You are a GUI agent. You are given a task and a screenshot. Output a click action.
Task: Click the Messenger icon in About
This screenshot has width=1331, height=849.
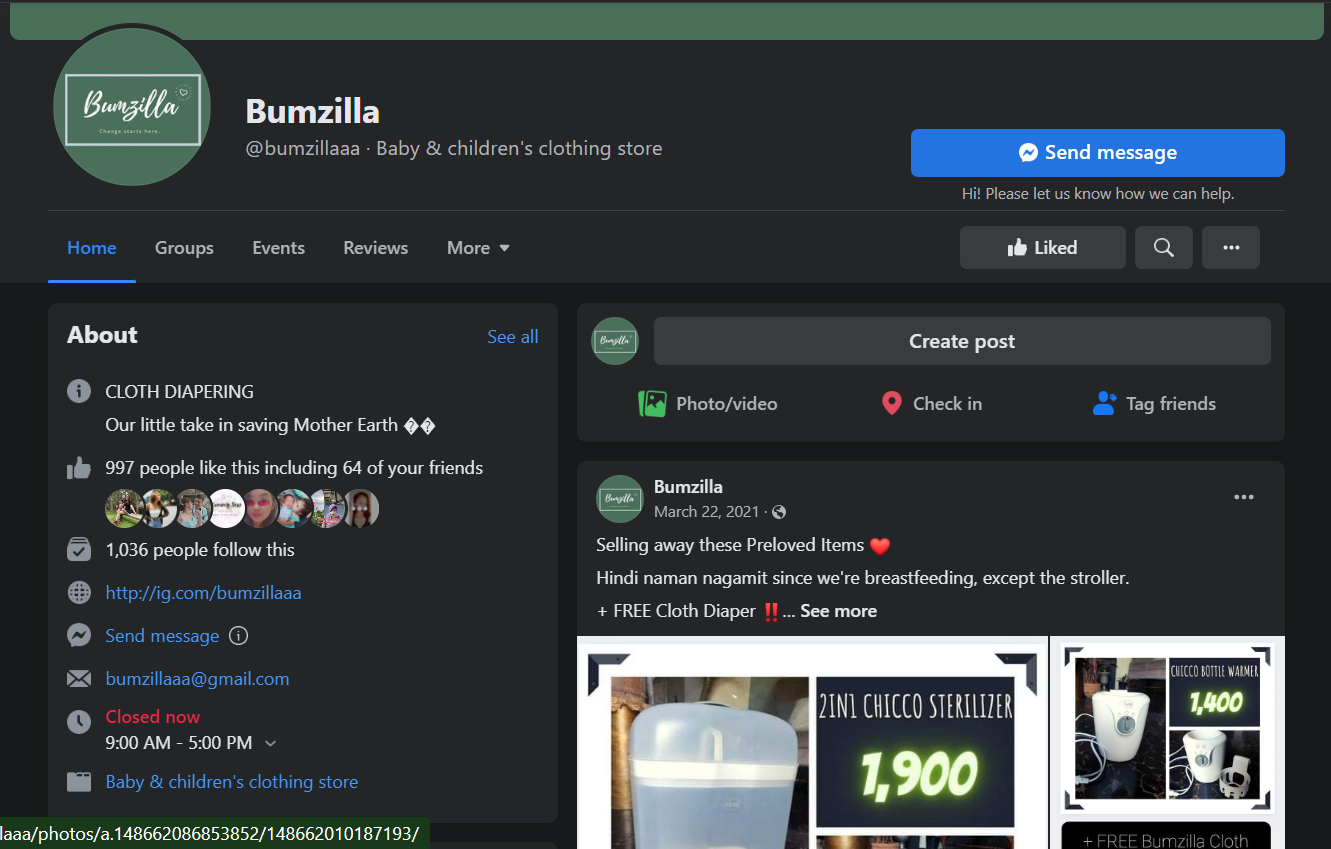(x=79, y=636)
